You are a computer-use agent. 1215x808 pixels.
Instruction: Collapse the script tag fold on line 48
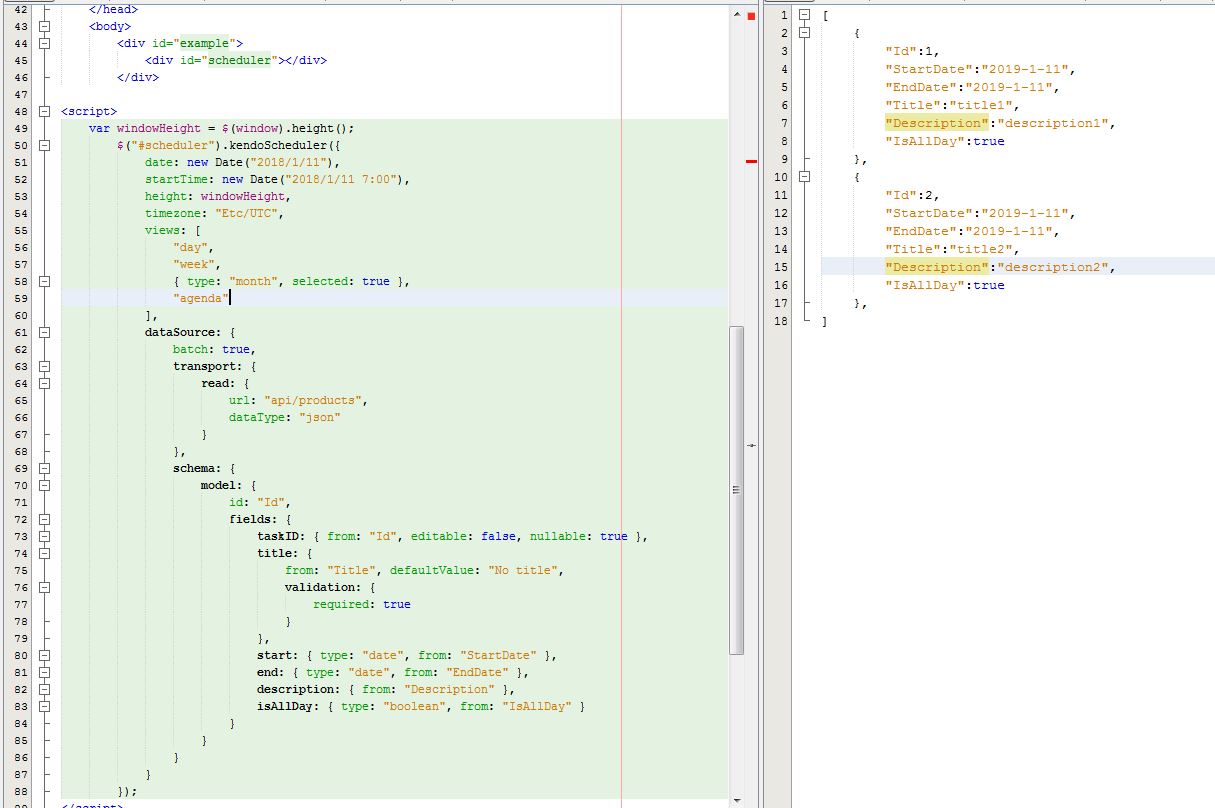pos(44,111)
